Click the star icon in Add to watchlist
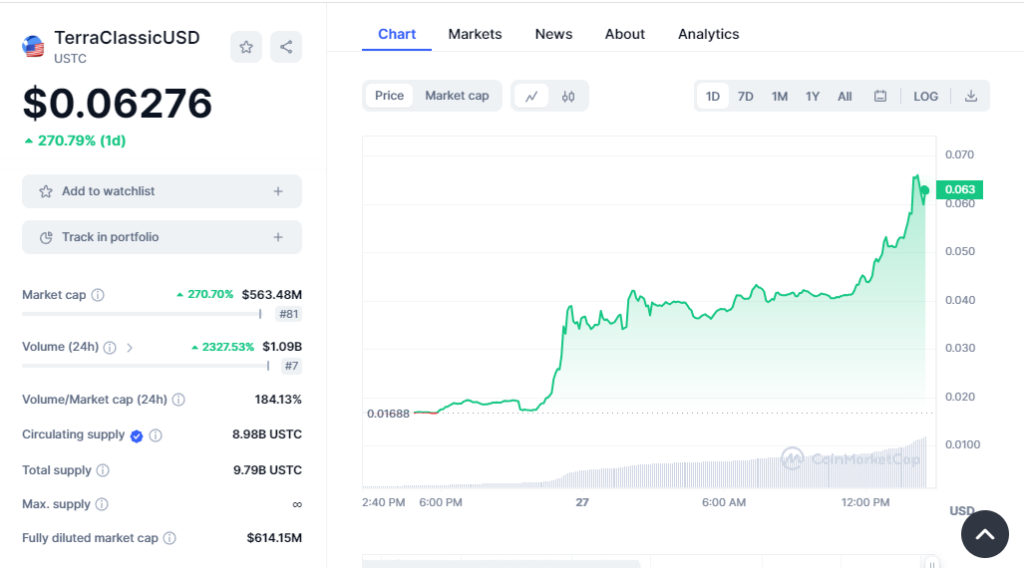The width and height of the screenshot is (1024, 568). (46, 191)
